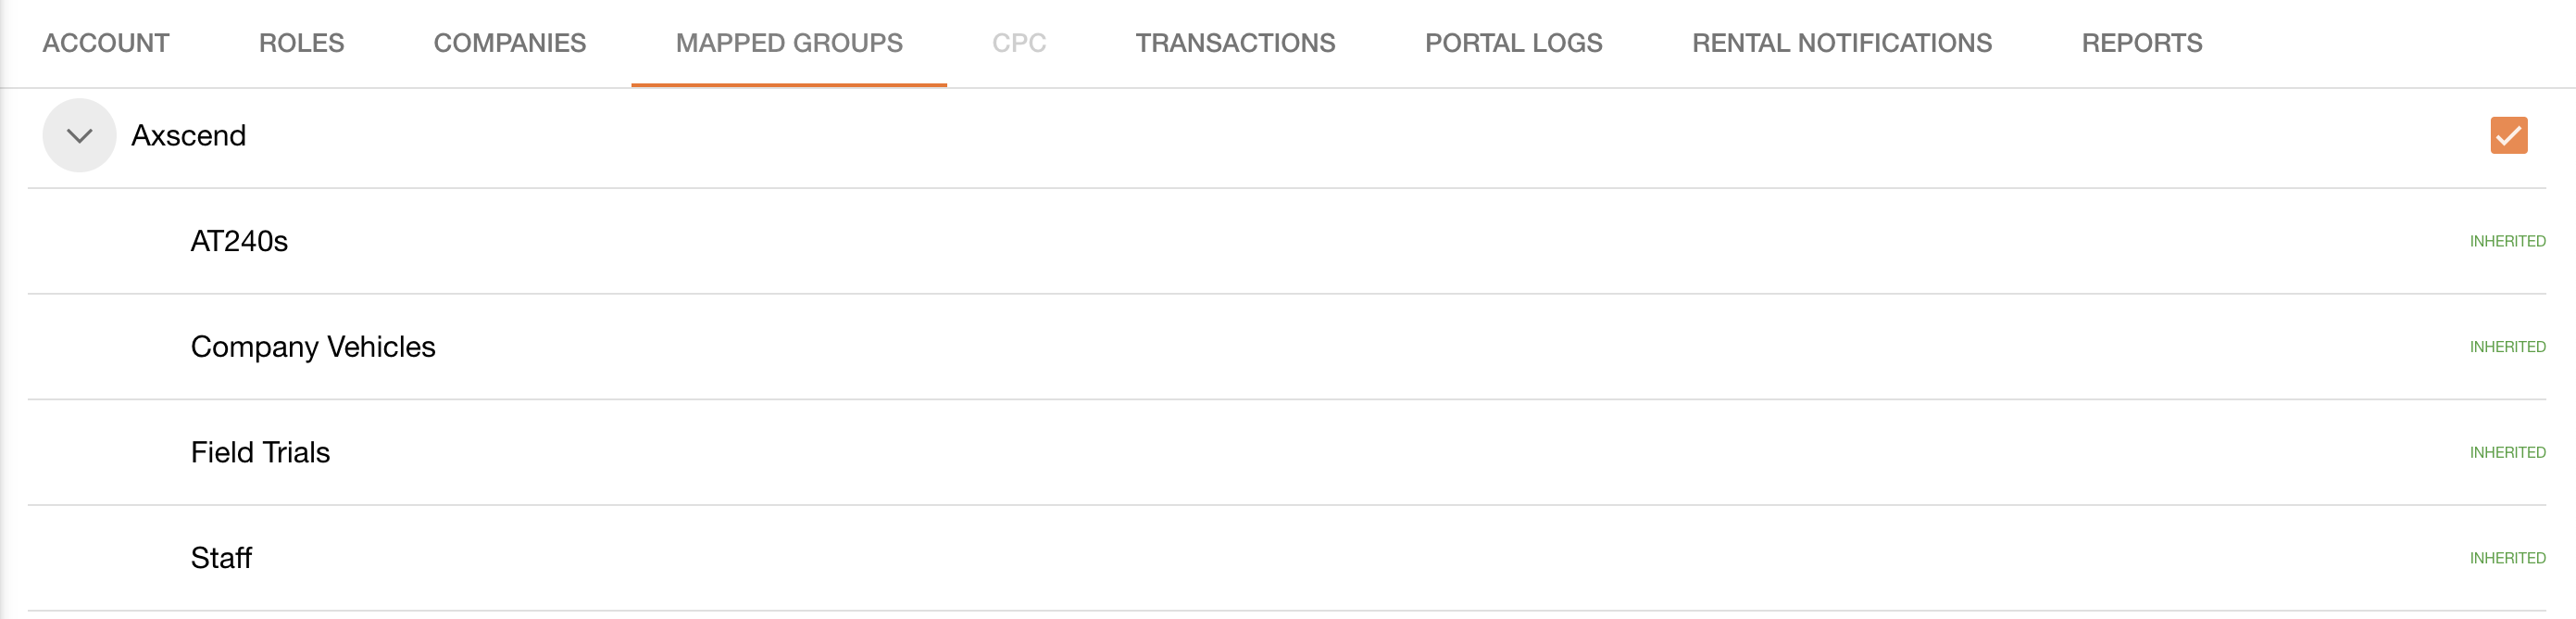
Task: Open the Companies tab
Action: (x=509, y=43)
